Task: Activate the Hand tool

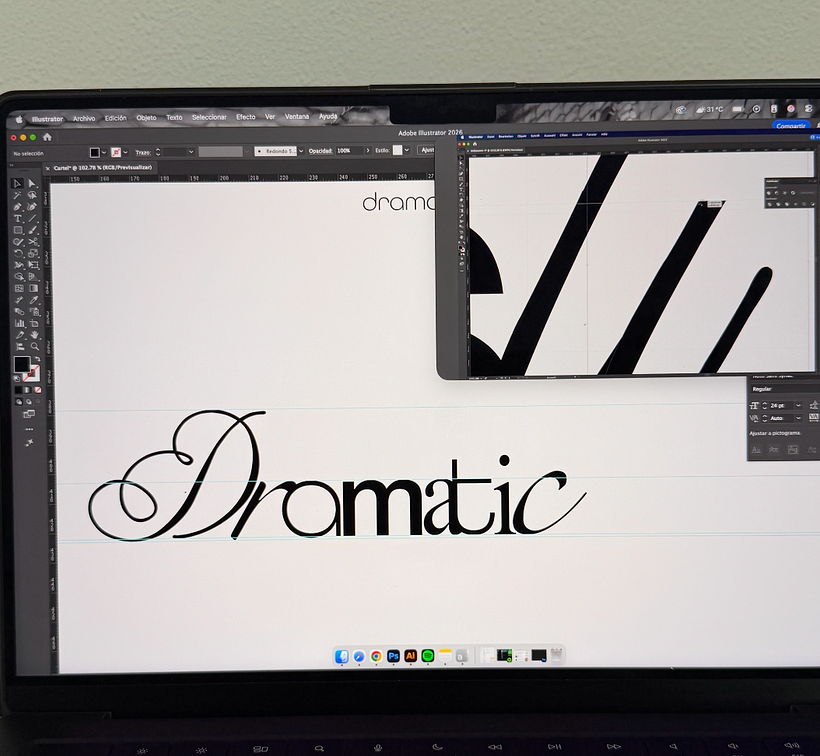Action: [35, 335]
